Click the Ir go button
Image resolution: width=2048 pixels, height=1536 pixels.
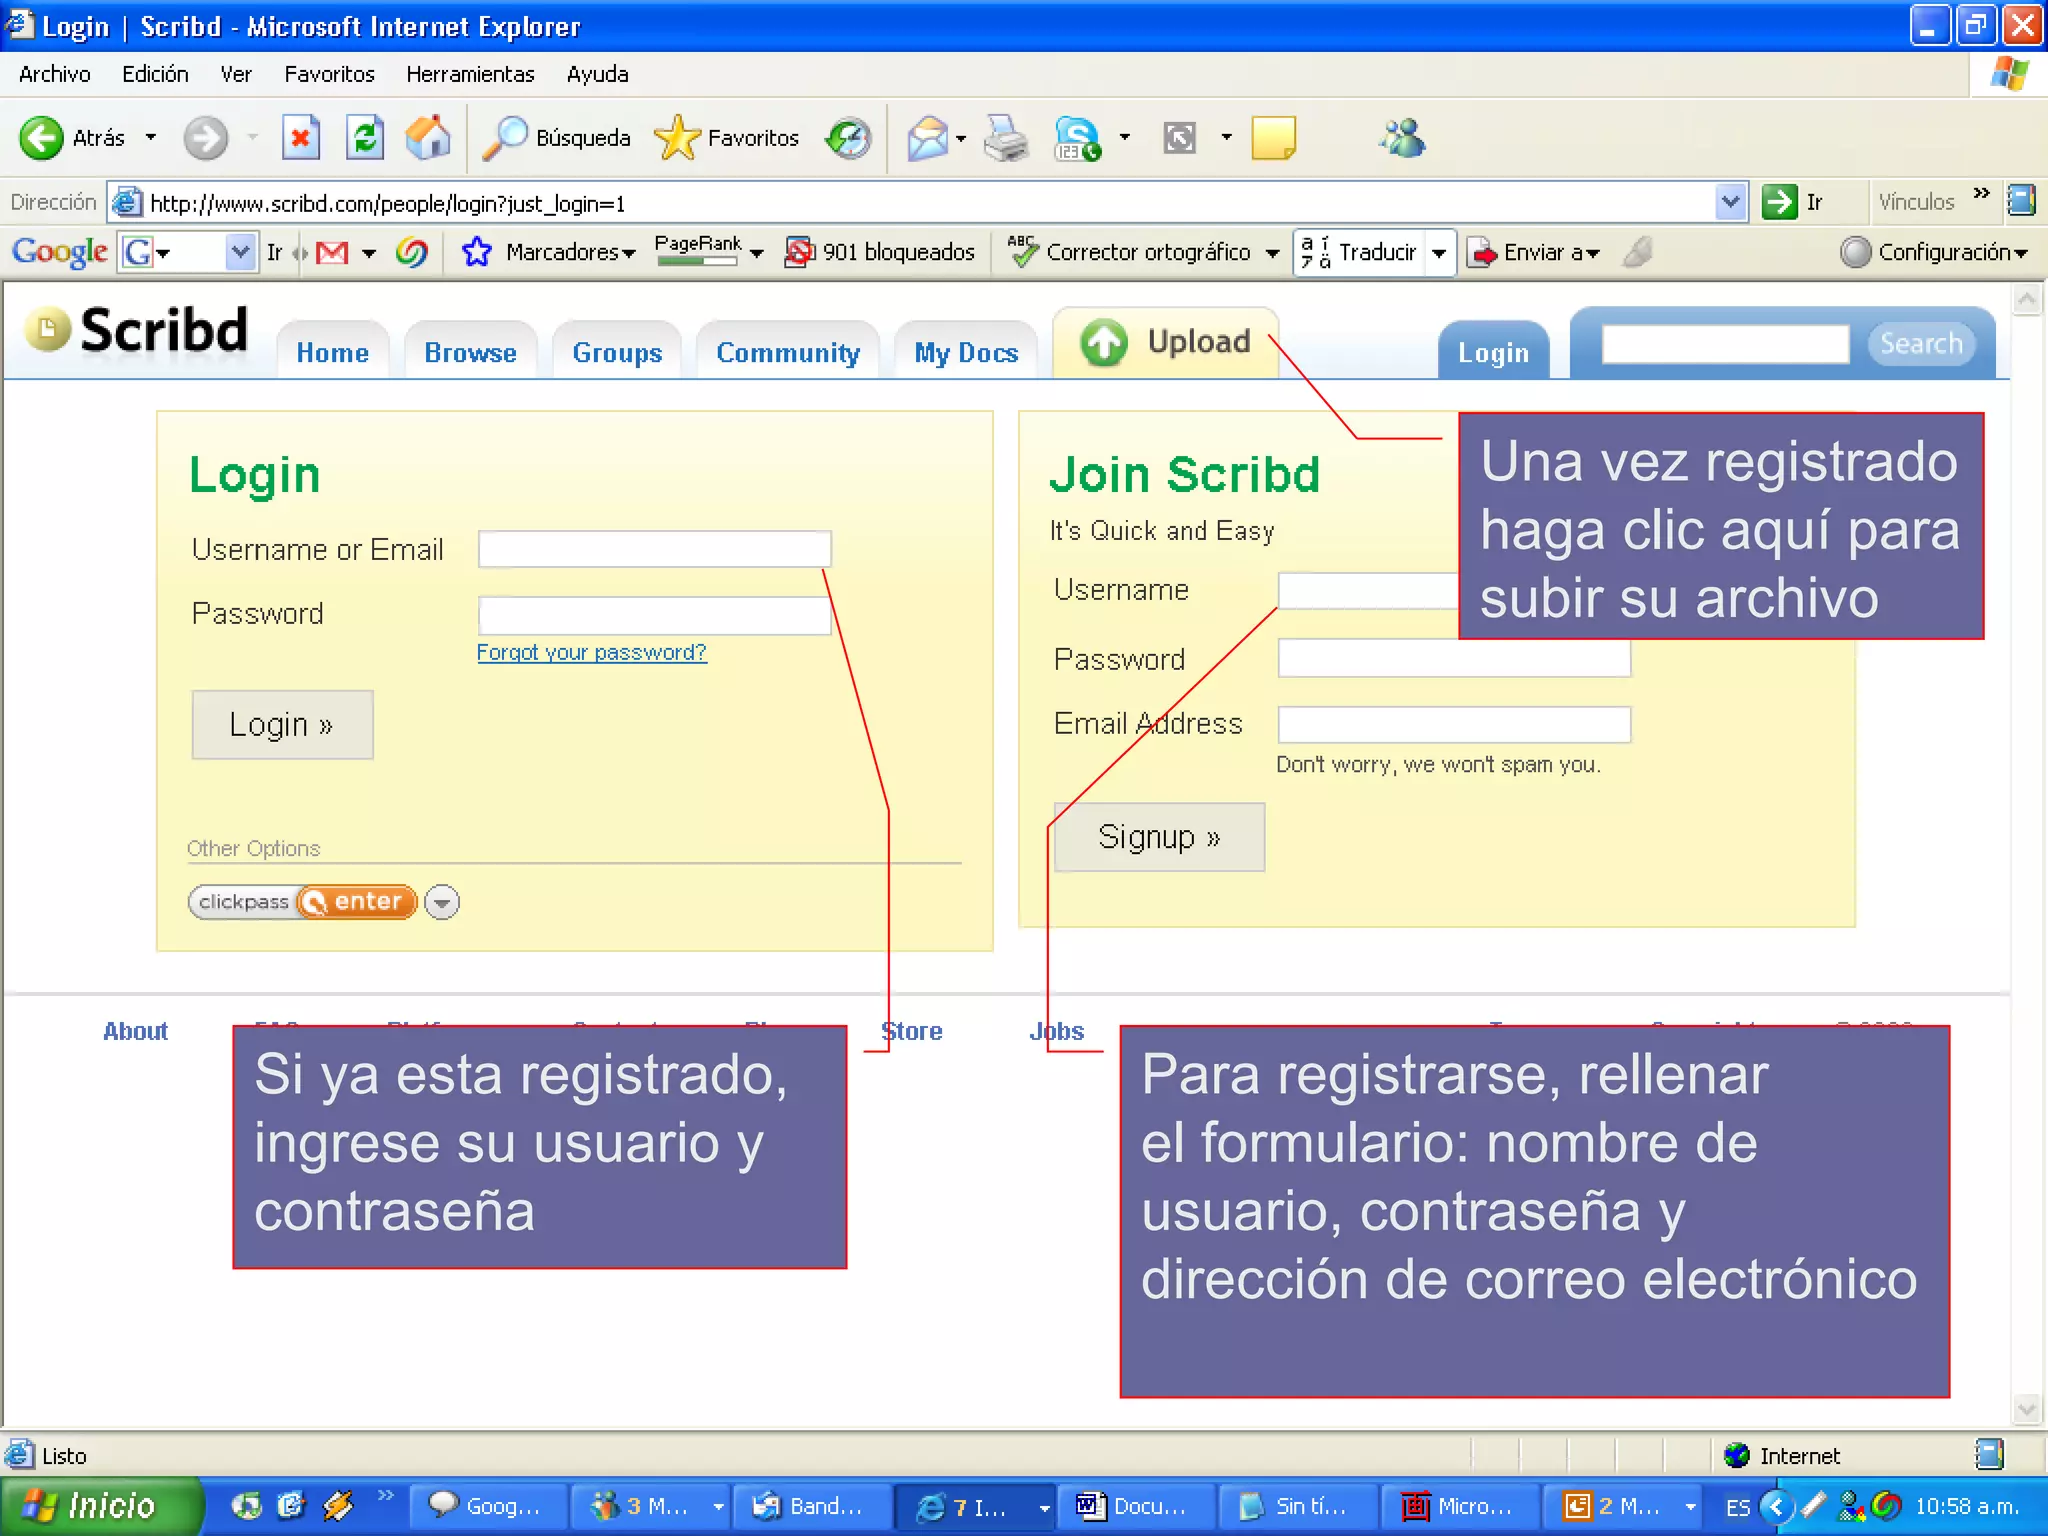pyautogui.click(x=1795, y=202)
